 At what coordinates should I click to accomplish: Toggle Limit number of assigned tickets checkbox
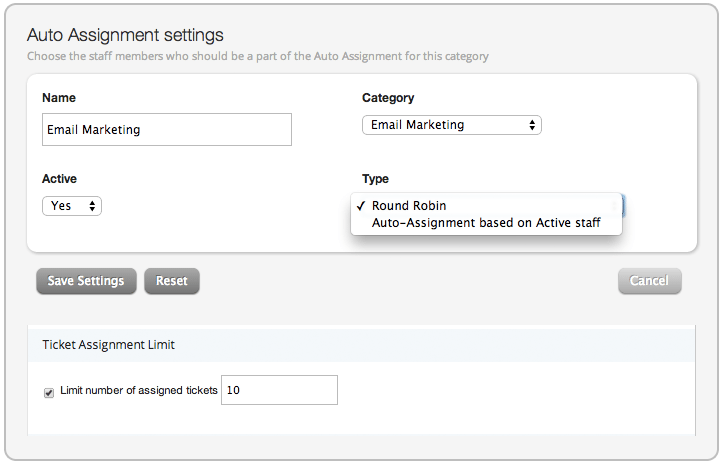48,393
